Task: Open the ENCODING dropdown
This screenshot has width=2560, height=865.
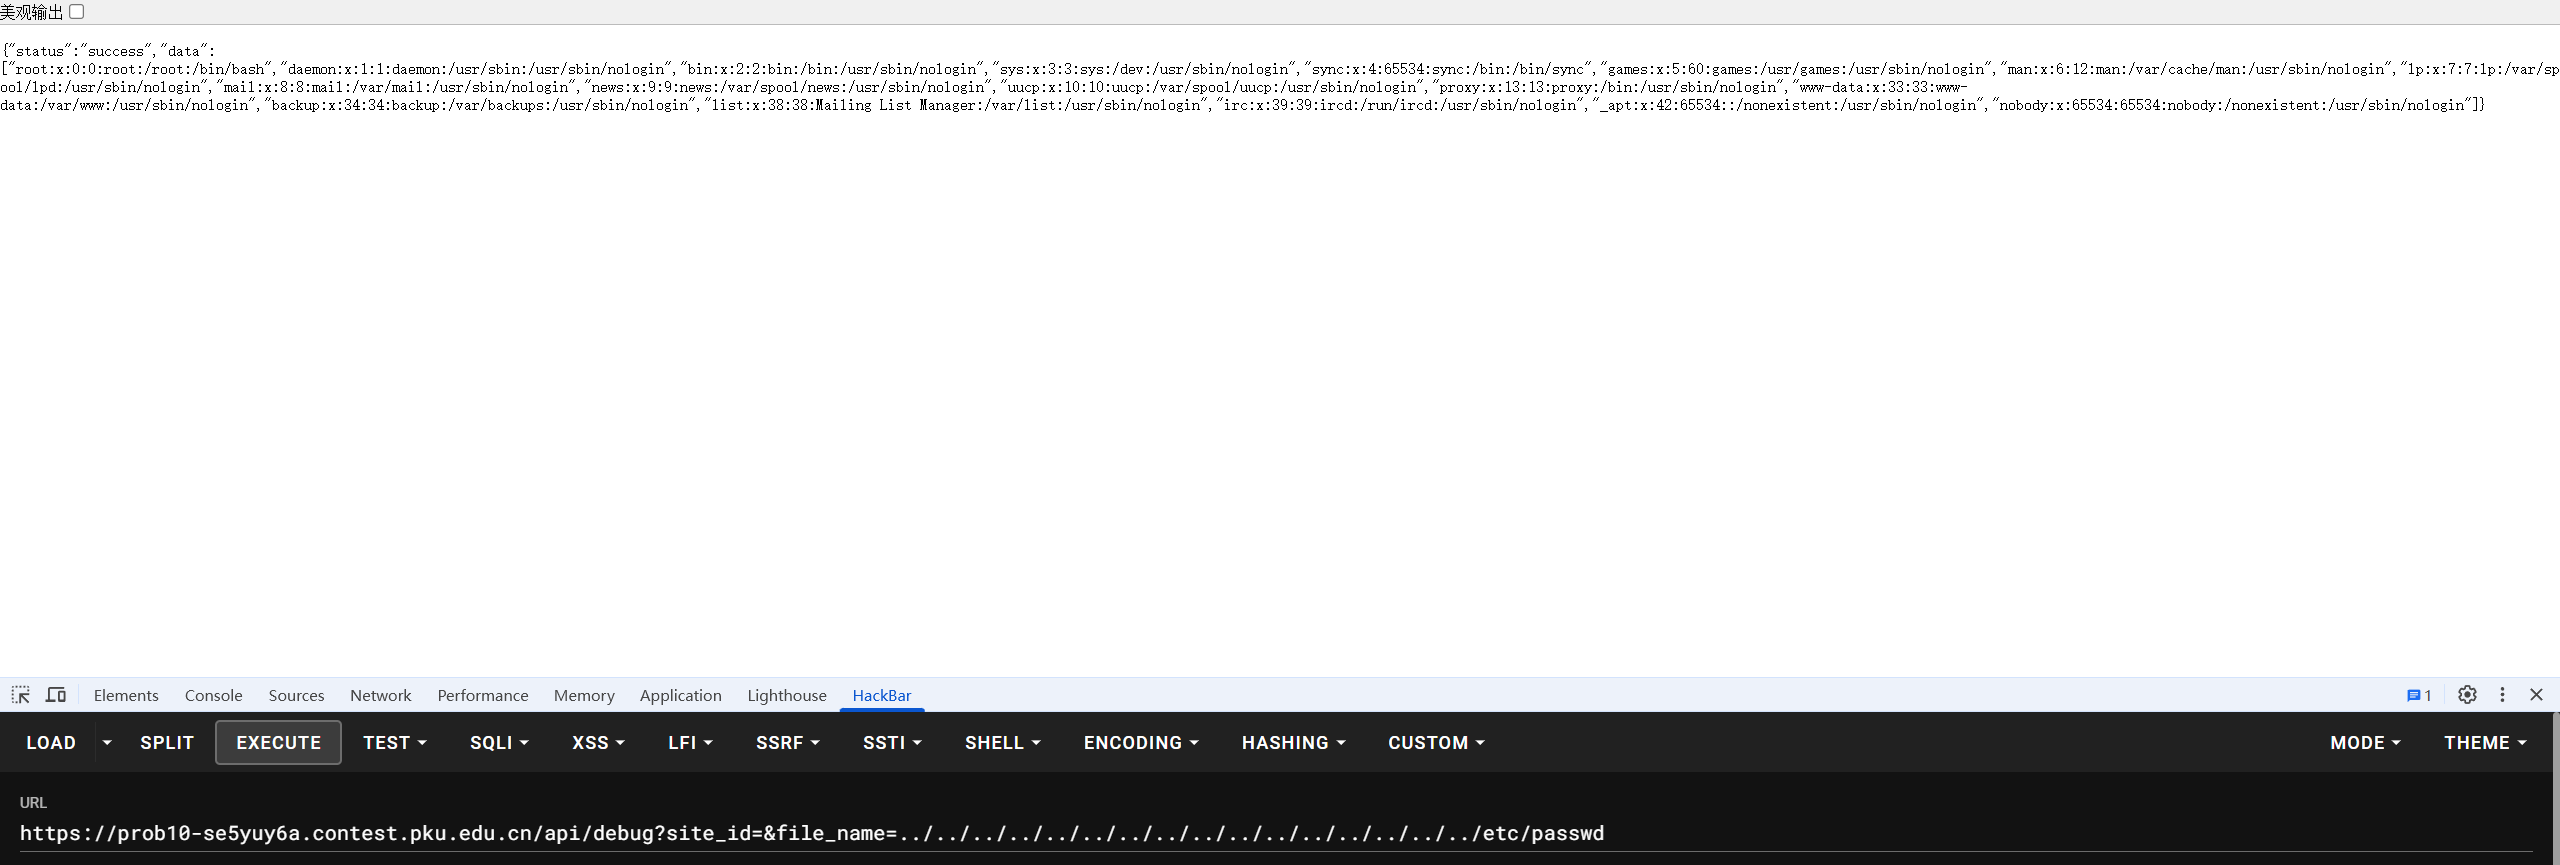Action: pyautogui.click(x=1140, y=743)
